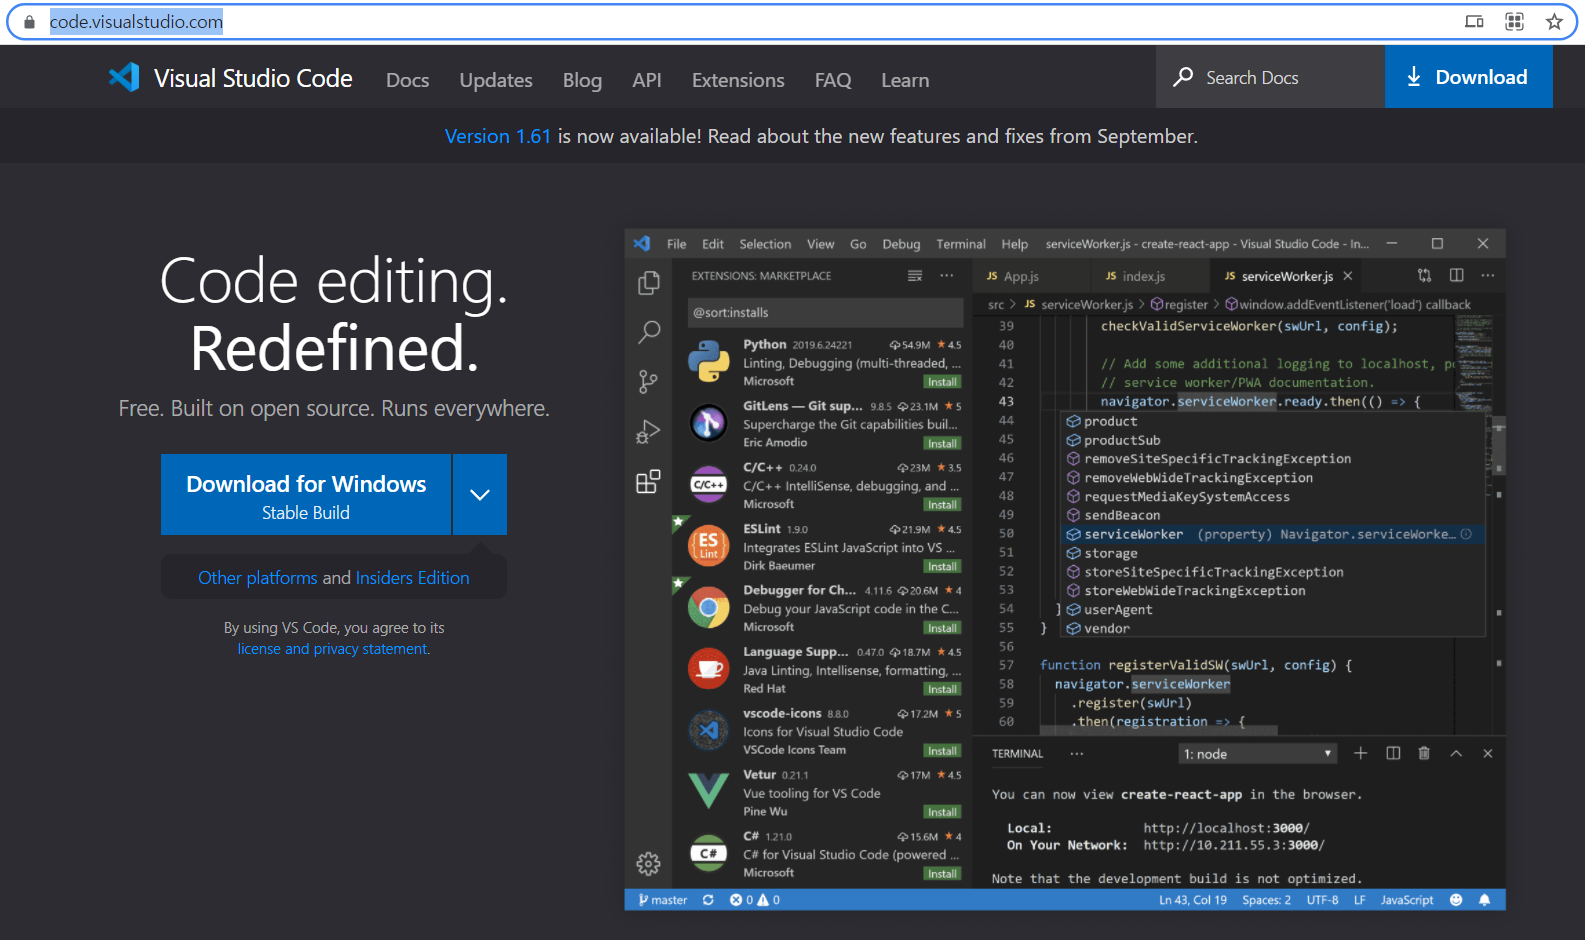Click the master branch in status bar
This screenshot has width=1585, height=940.
pyautogui.click(x=662, y=900)
